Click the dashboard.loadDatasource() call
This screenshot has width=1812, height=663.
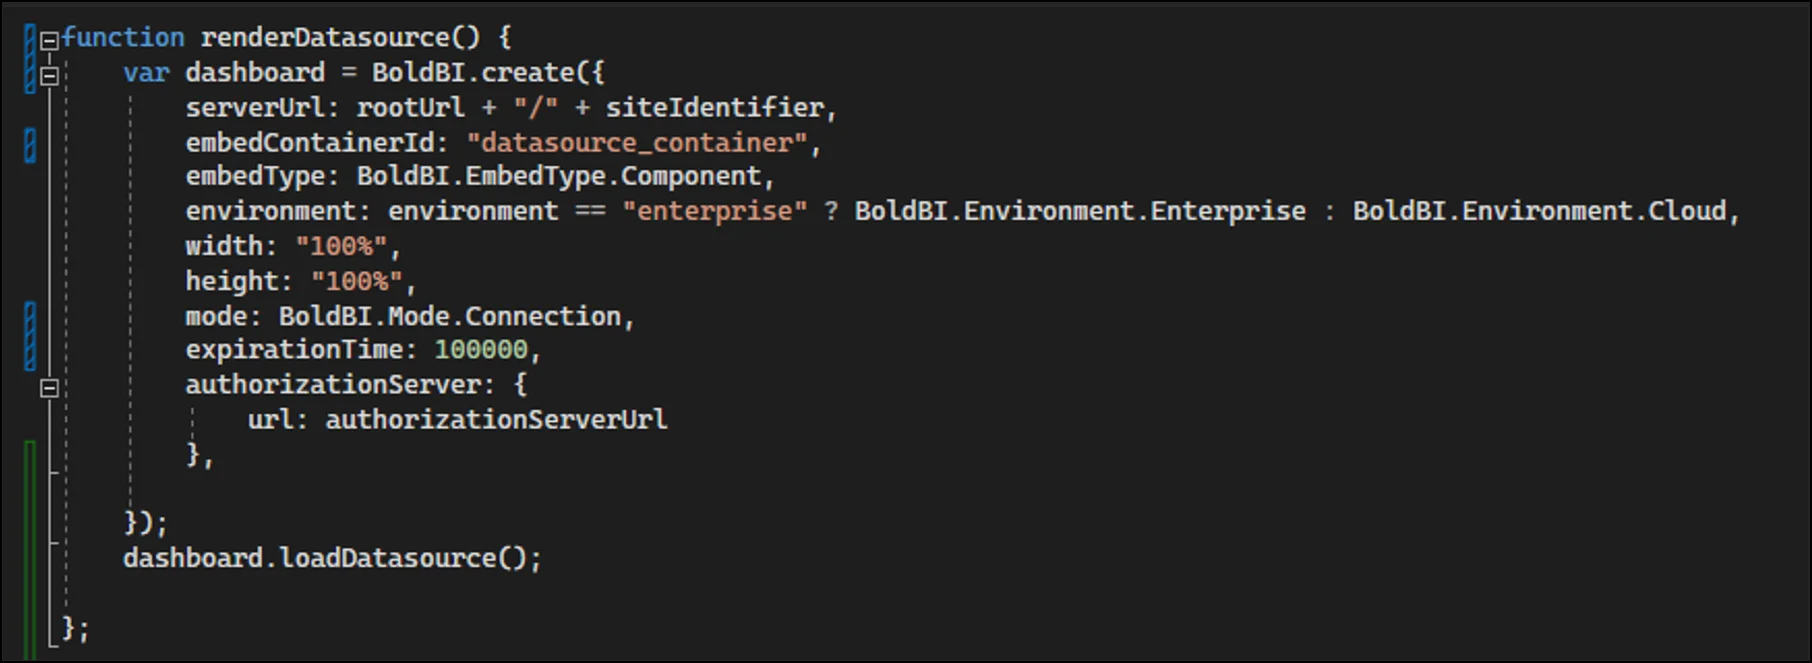(x=331, y=558)
